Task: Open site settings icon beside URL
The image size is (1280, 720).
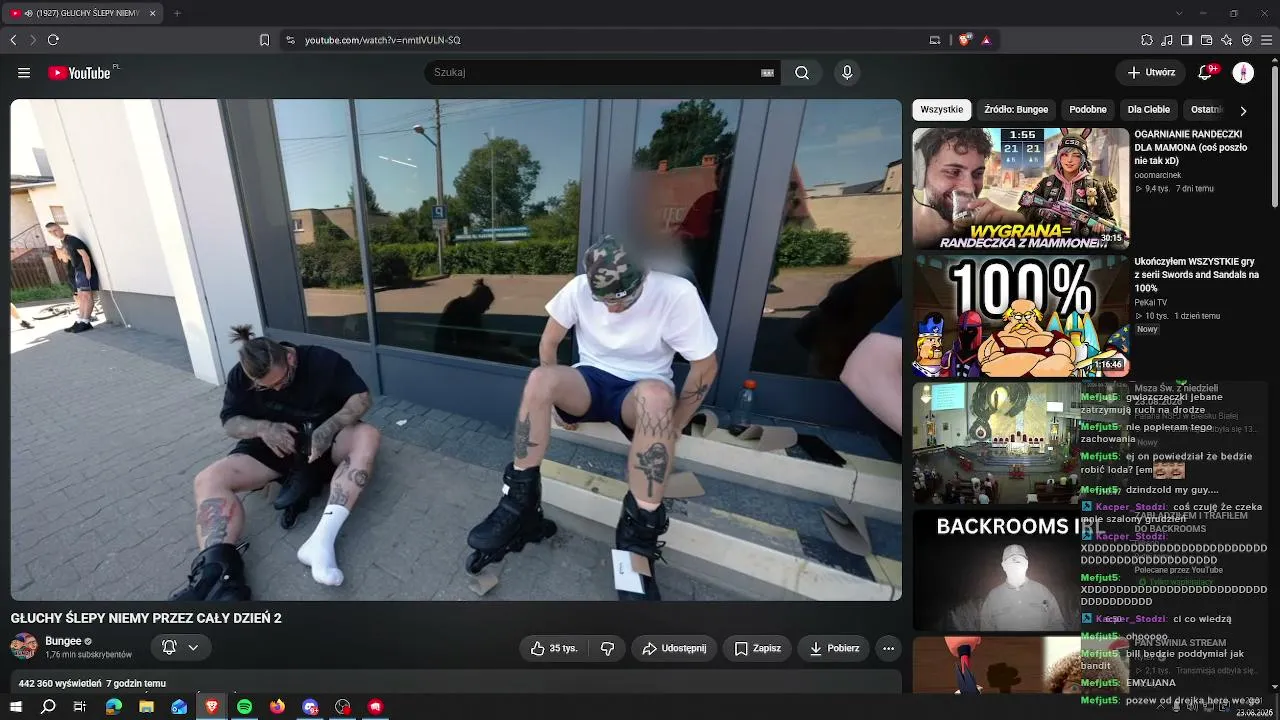Action: coord(290,40)
